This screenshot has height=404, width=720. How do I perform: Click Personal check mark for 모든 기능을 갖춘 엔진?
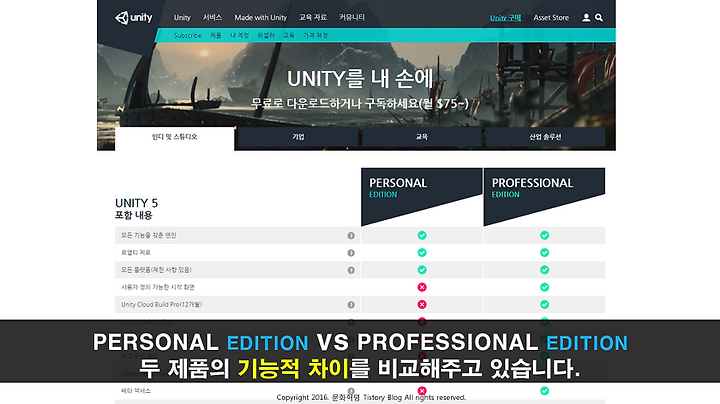click(422, 235)
